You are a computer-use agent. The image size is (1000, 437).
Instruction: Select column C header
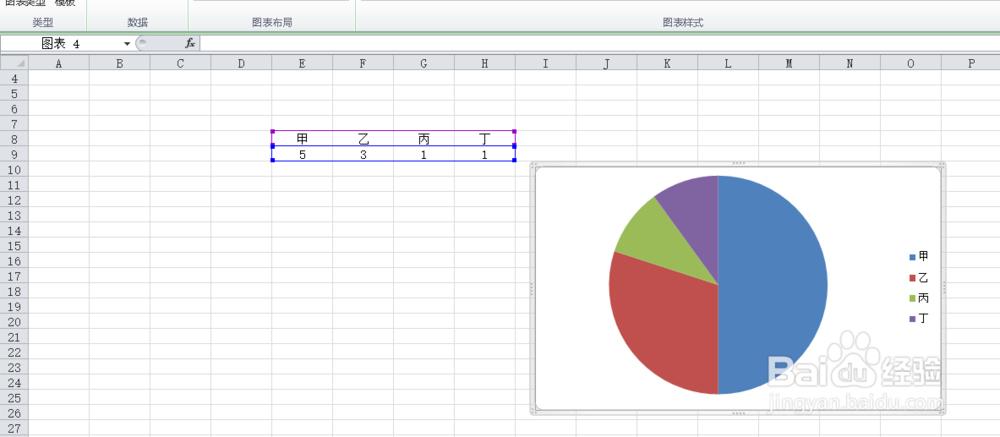coord(180,63)
